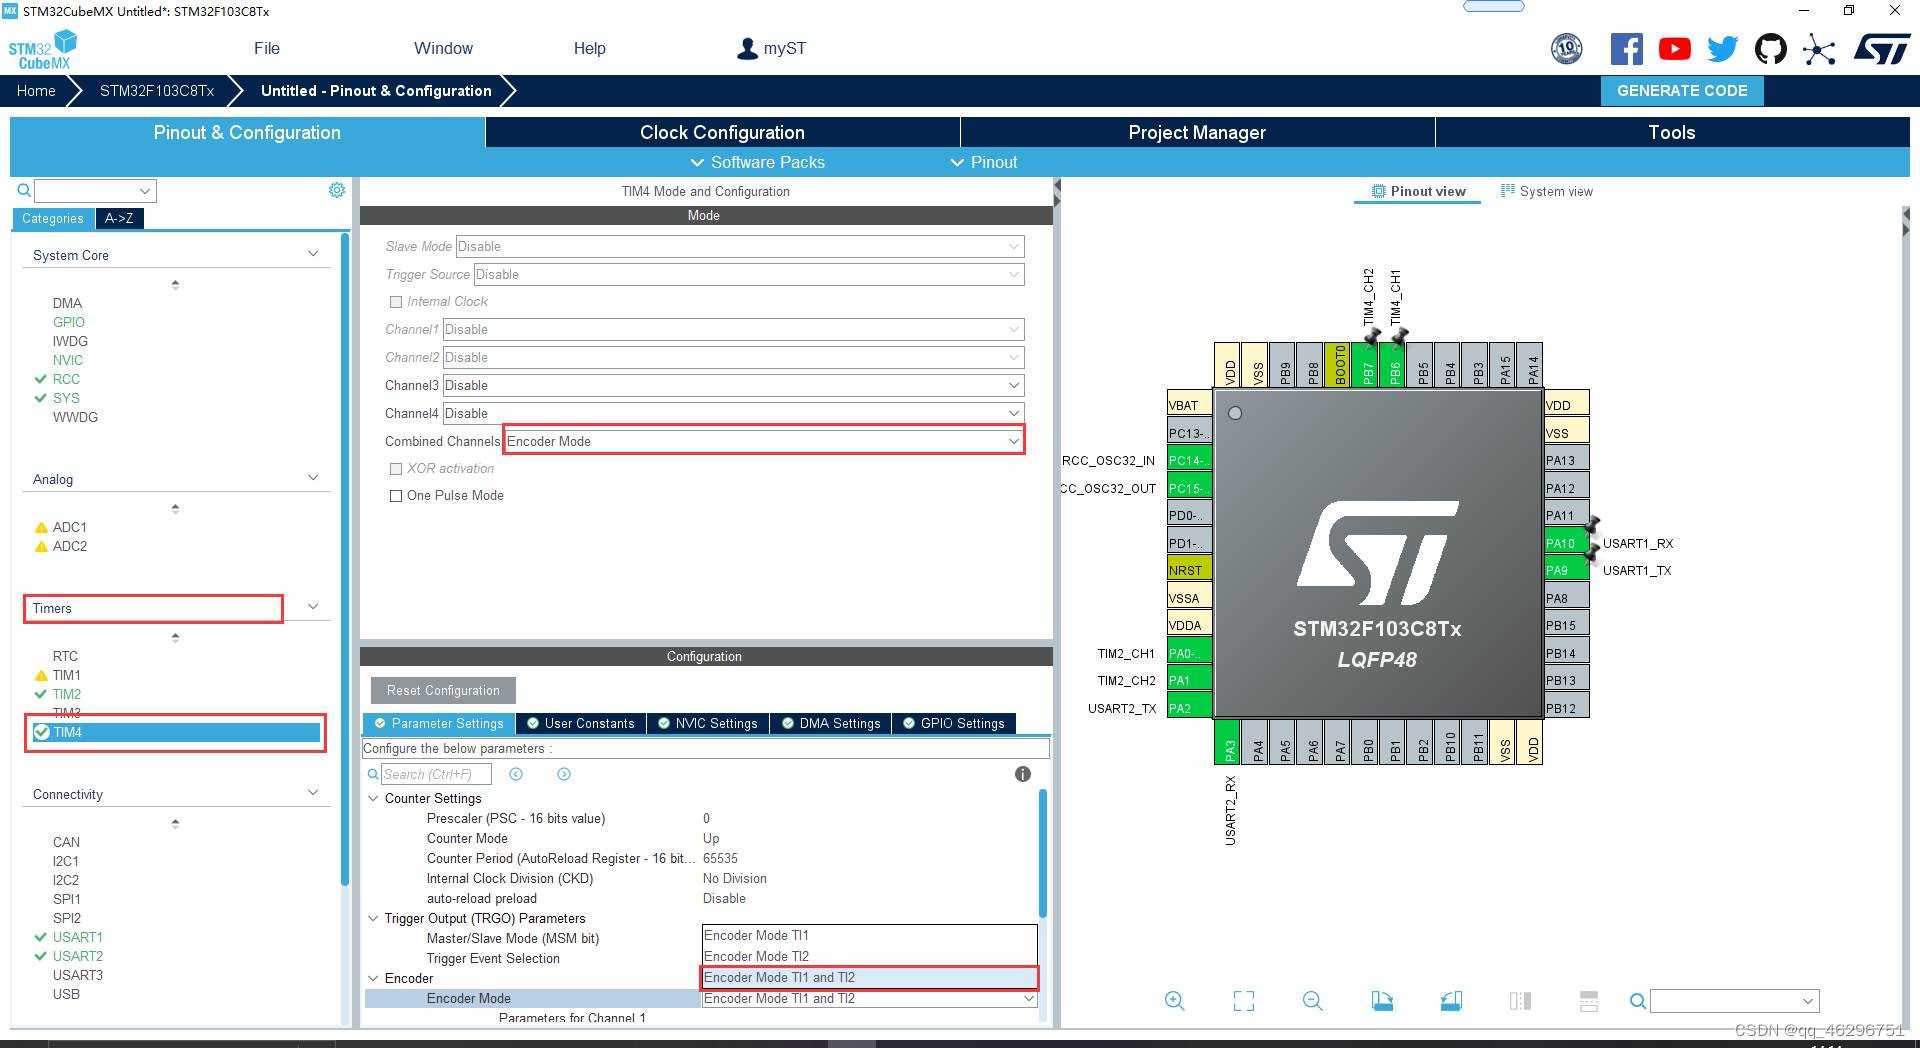
Task: Enable the Internal Clock checkbox
Action: (396, 301)
